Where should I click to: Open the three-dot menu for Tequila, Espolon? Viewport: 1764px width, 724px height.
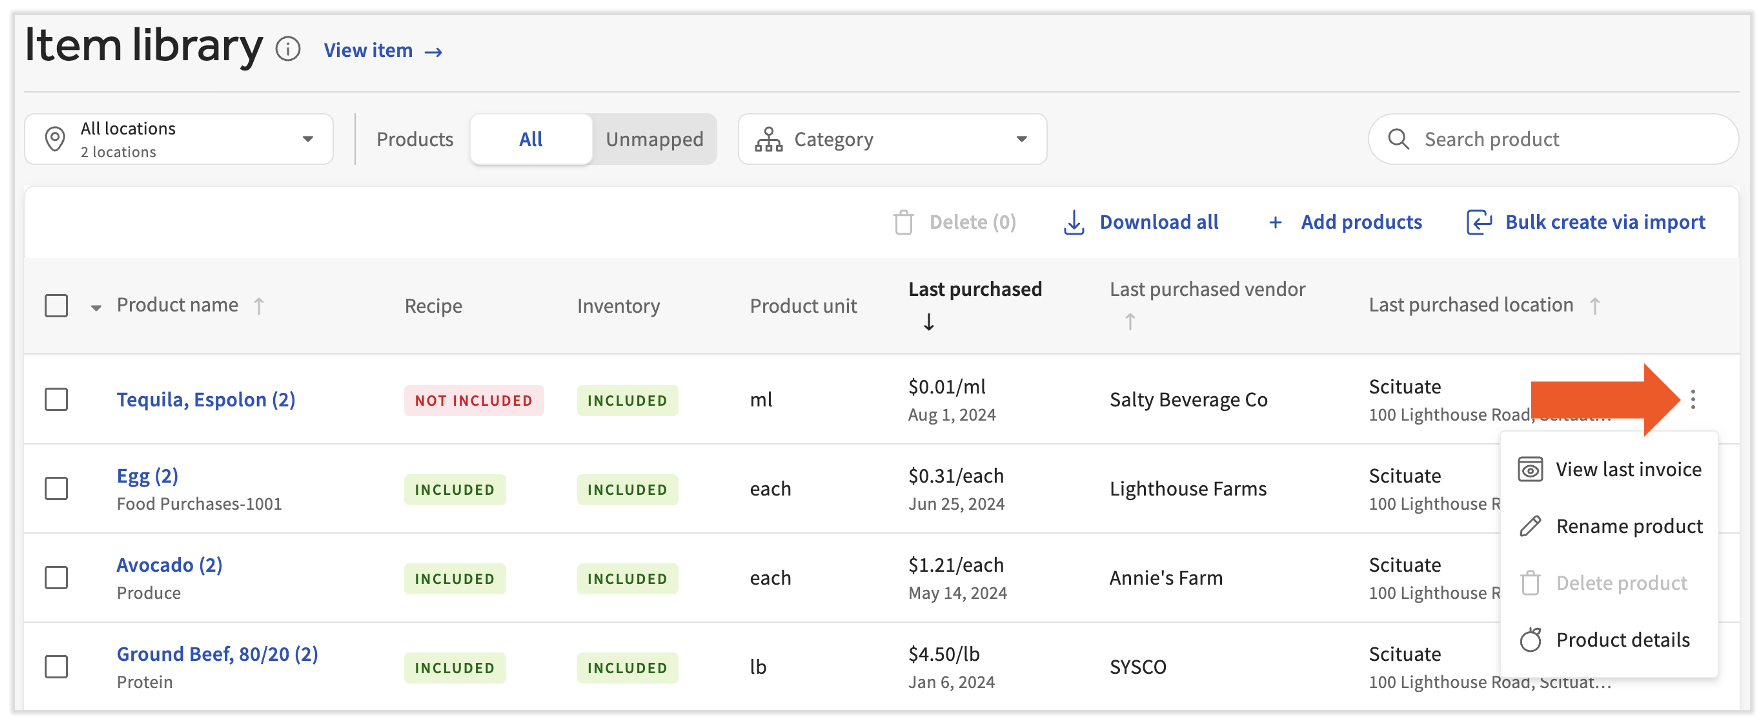pos(1692,400)
